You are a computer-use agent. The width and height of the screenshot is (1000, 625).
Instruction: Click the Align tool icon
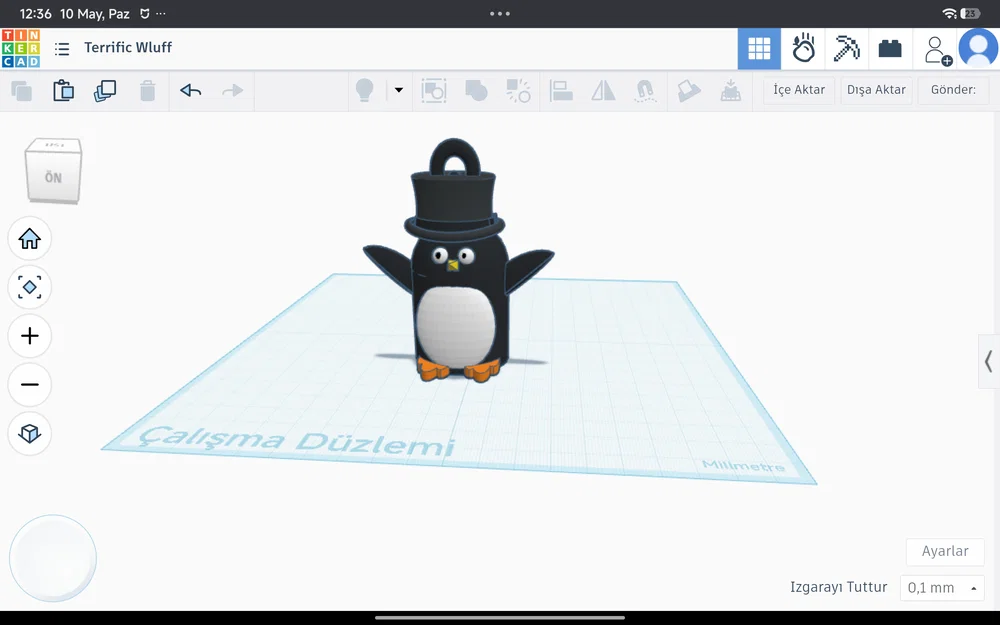pos(561,91)
